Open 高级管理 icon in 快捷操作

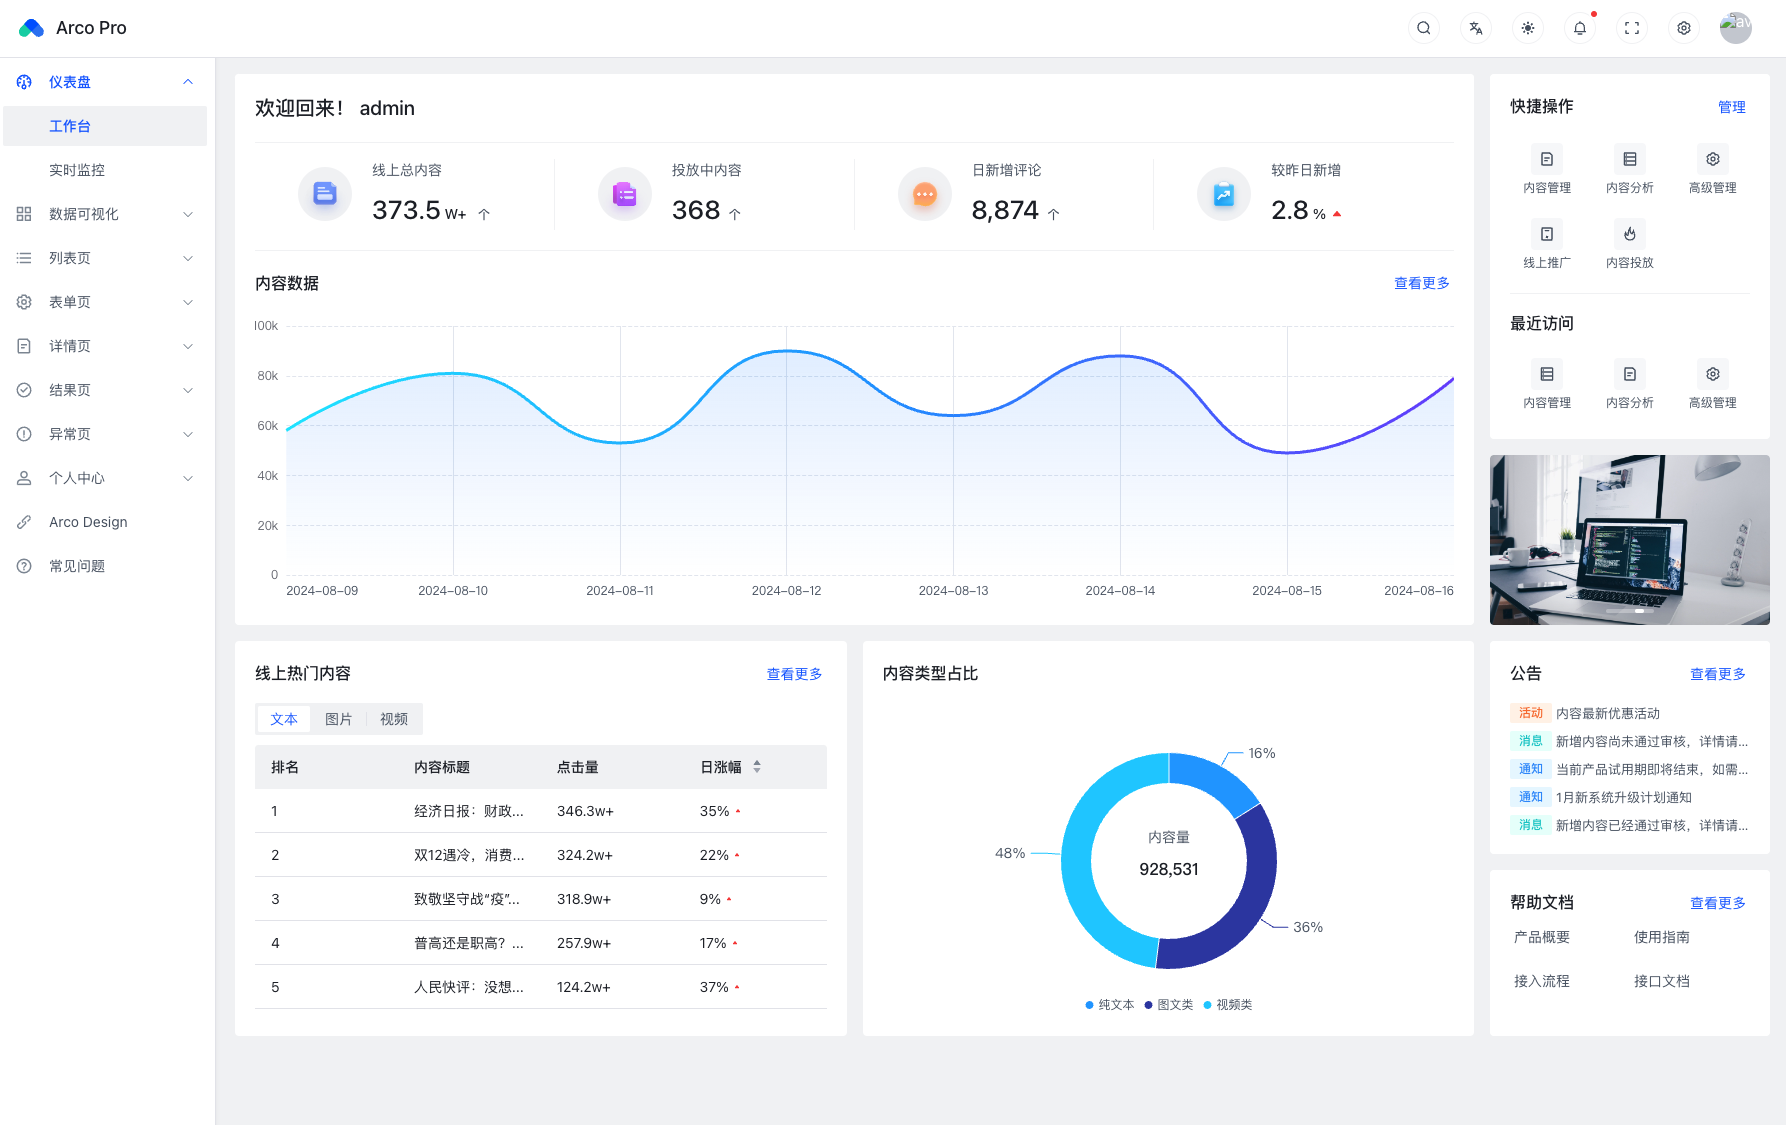(1713, 159)
